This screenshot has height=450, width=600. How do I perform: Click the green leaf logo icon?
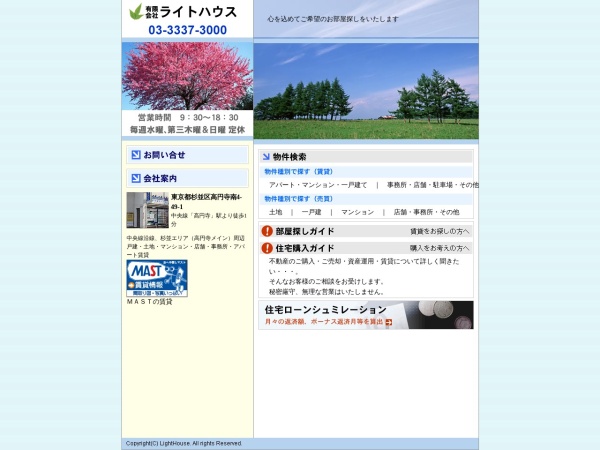click(136, 11)
